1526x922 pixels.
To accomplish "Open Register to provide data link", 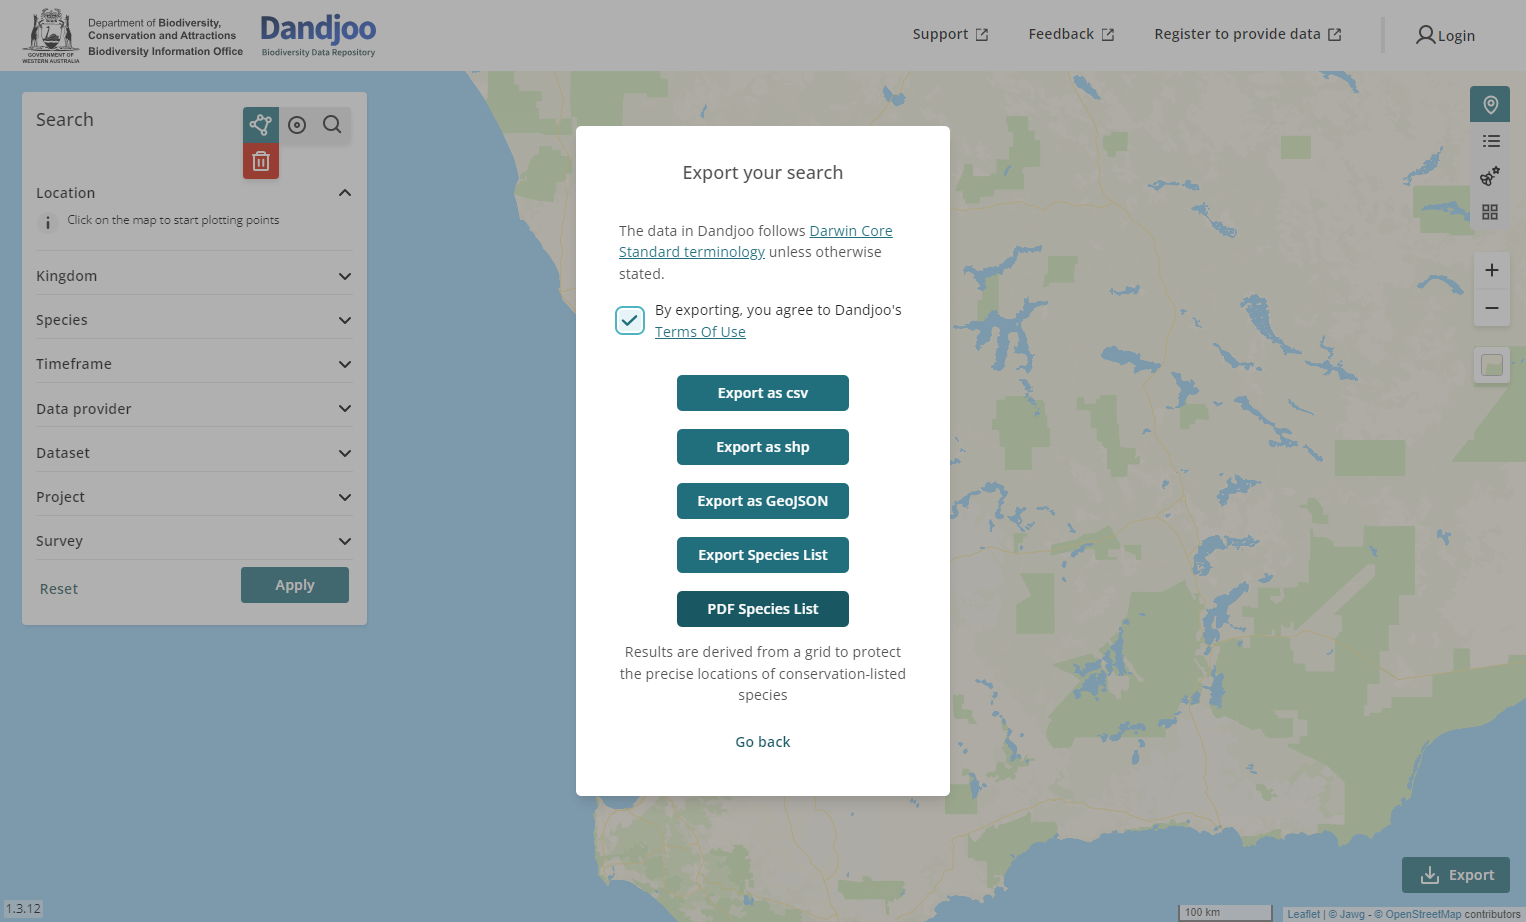I will pos(1247,34).
